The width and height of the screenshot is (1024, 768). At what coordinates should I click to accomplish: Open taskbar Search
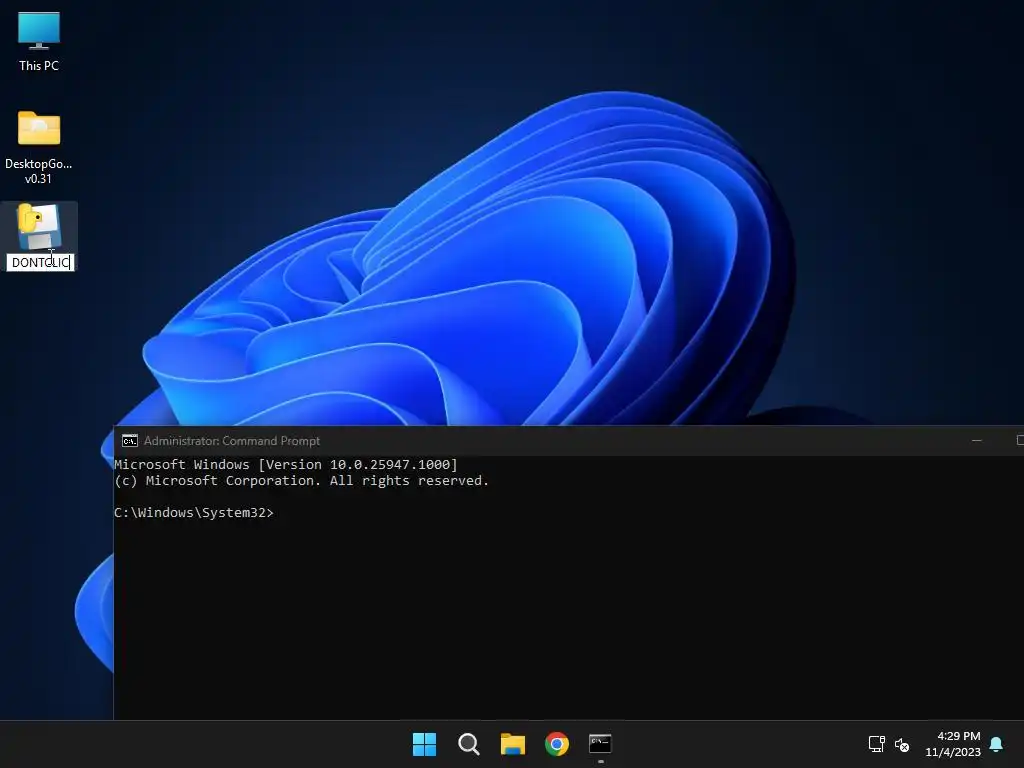pyautogui.click(x=468, y=744)
